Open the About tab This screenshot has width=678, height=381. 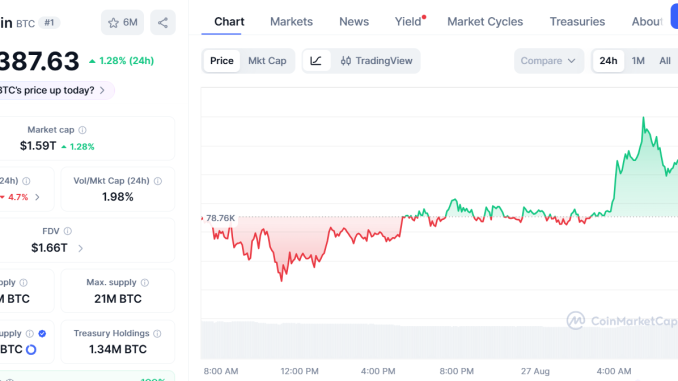[x=647, y=22]
